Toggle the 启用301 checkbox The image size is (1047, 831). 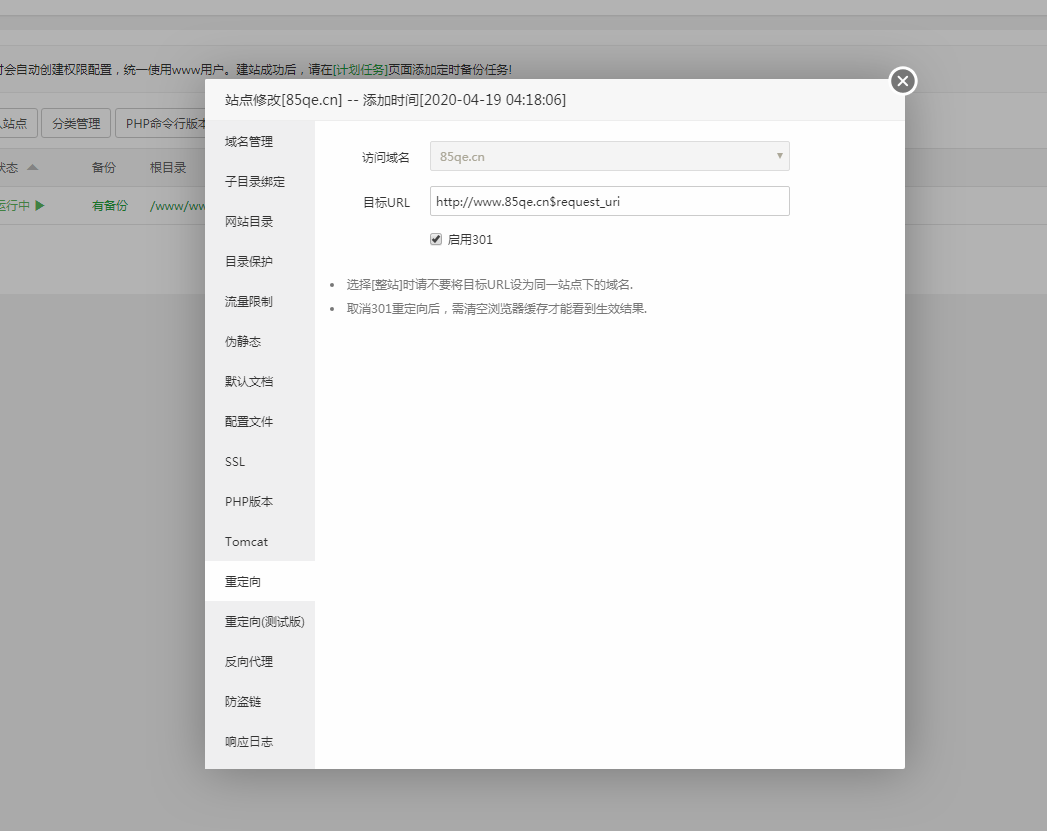pos(436,240)
